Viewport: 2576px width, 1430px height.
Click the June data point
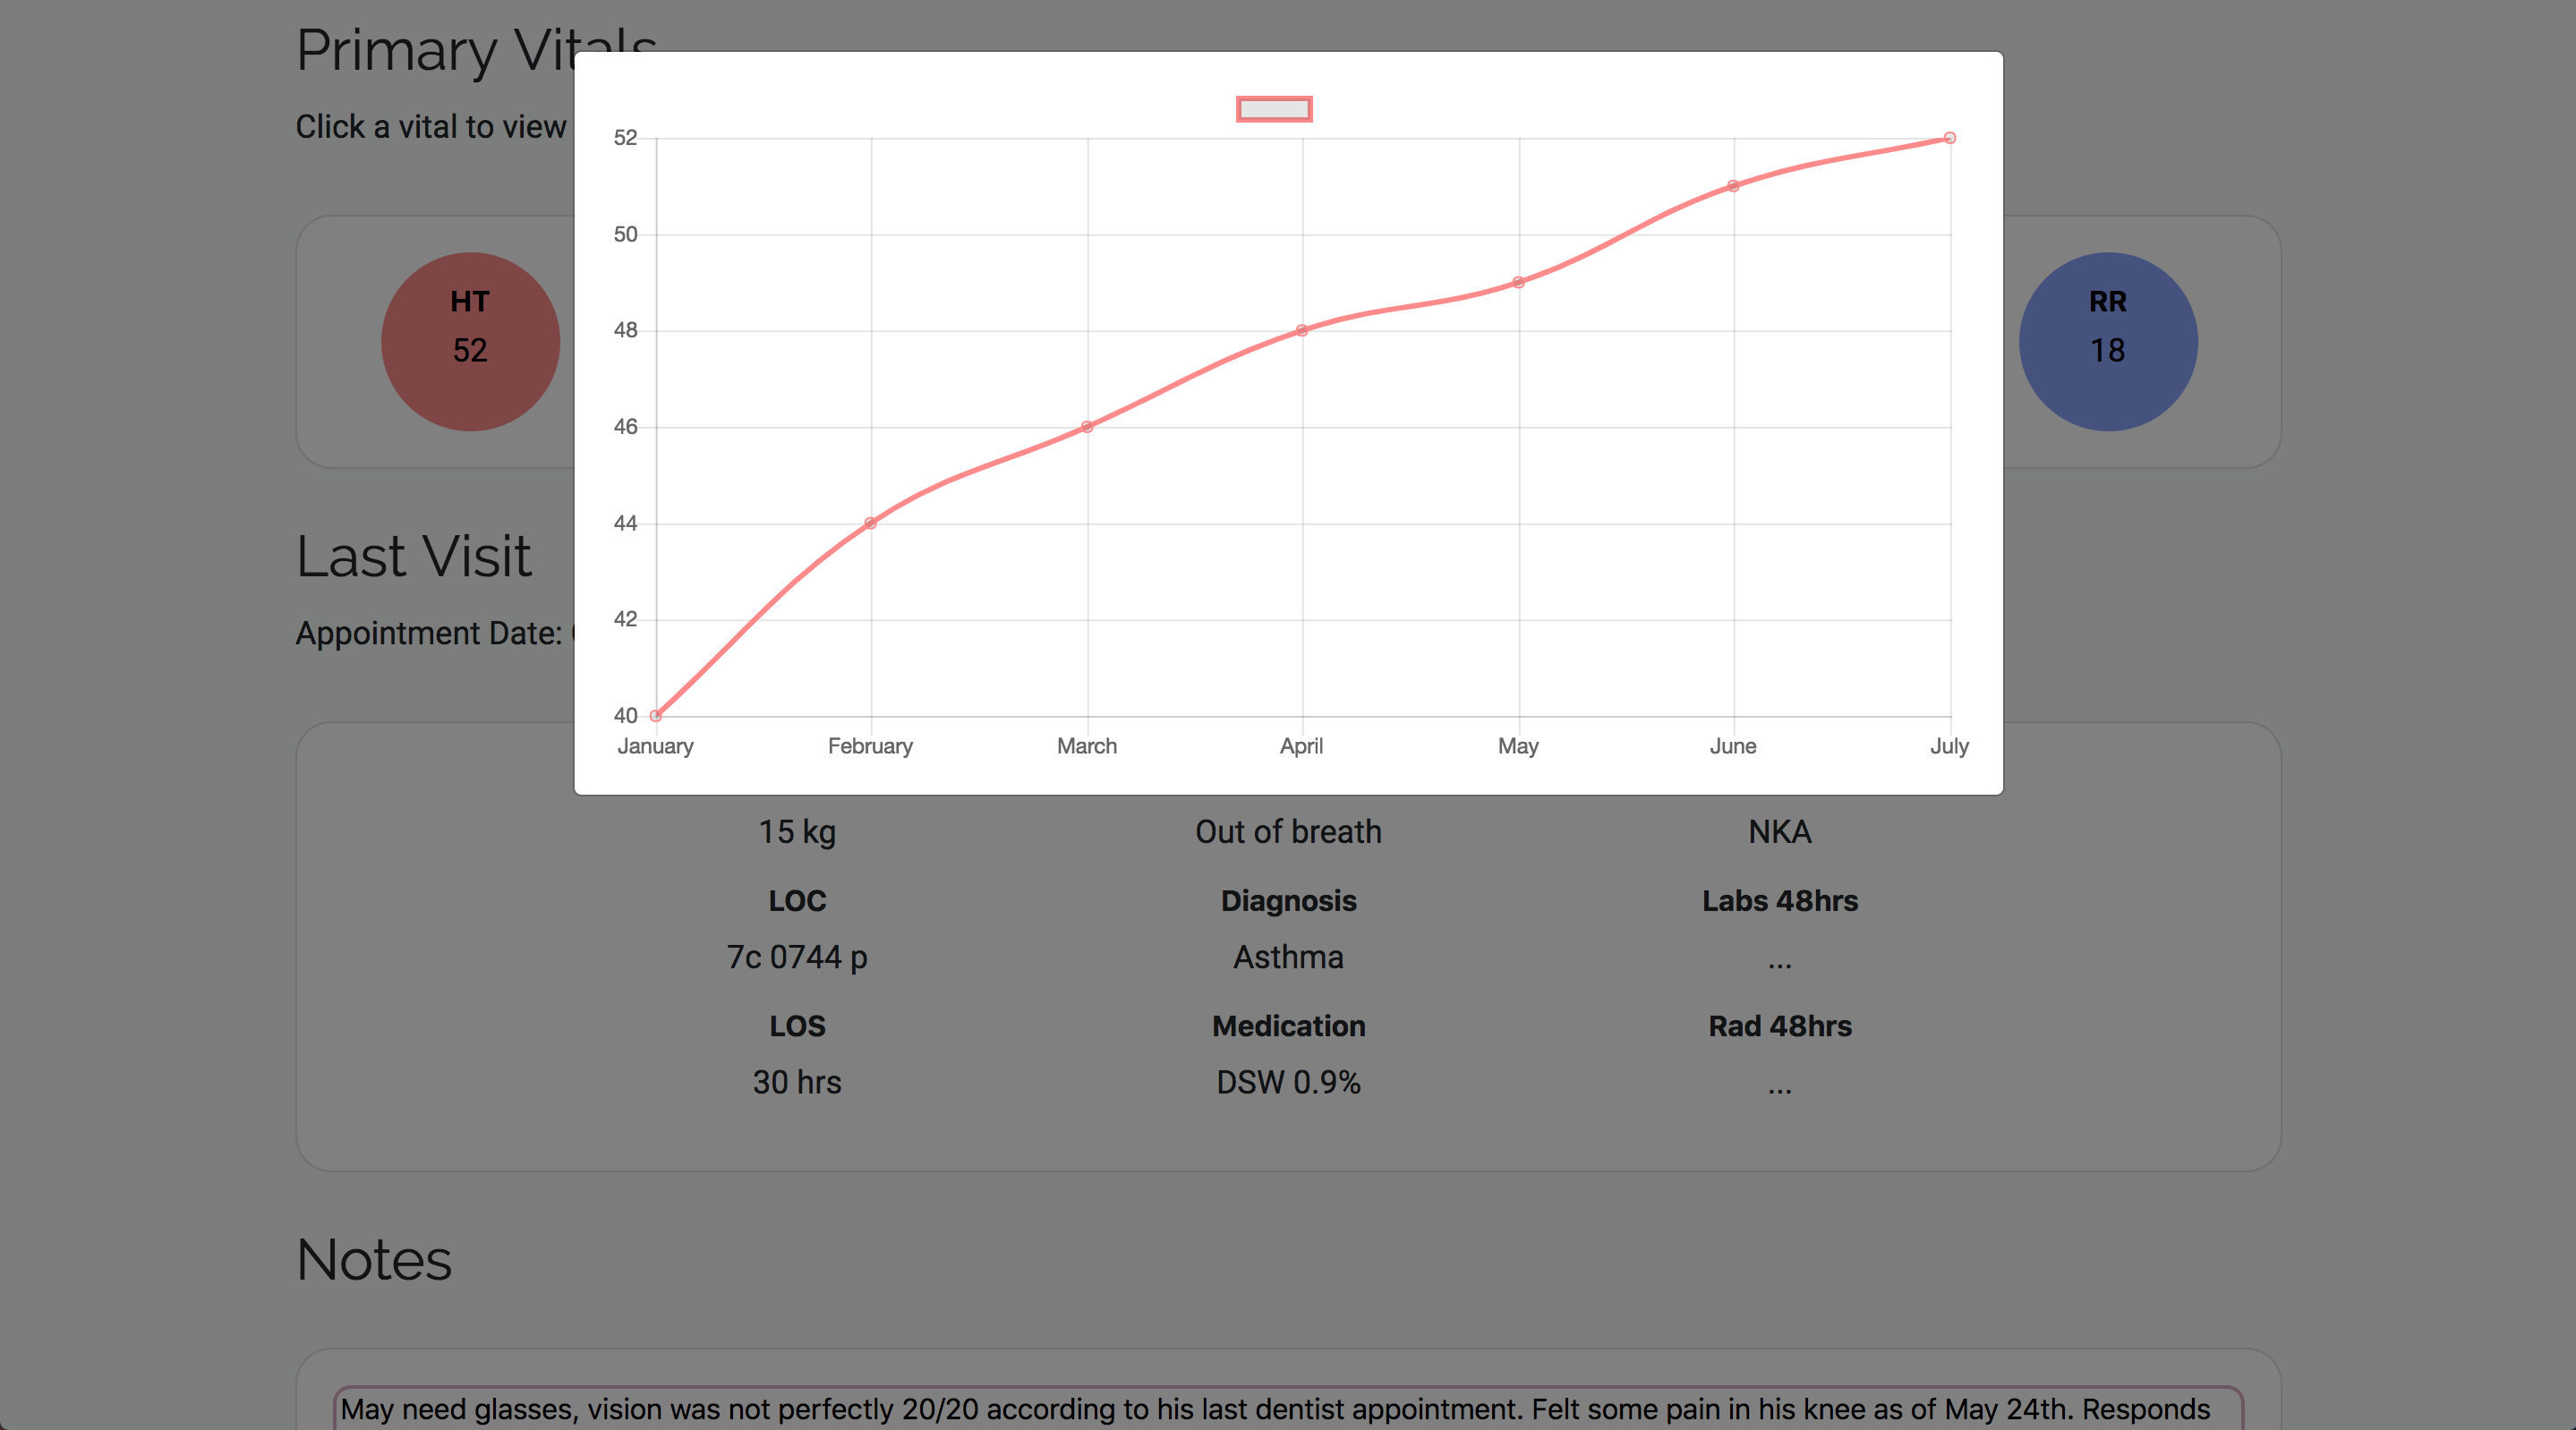1733,186
